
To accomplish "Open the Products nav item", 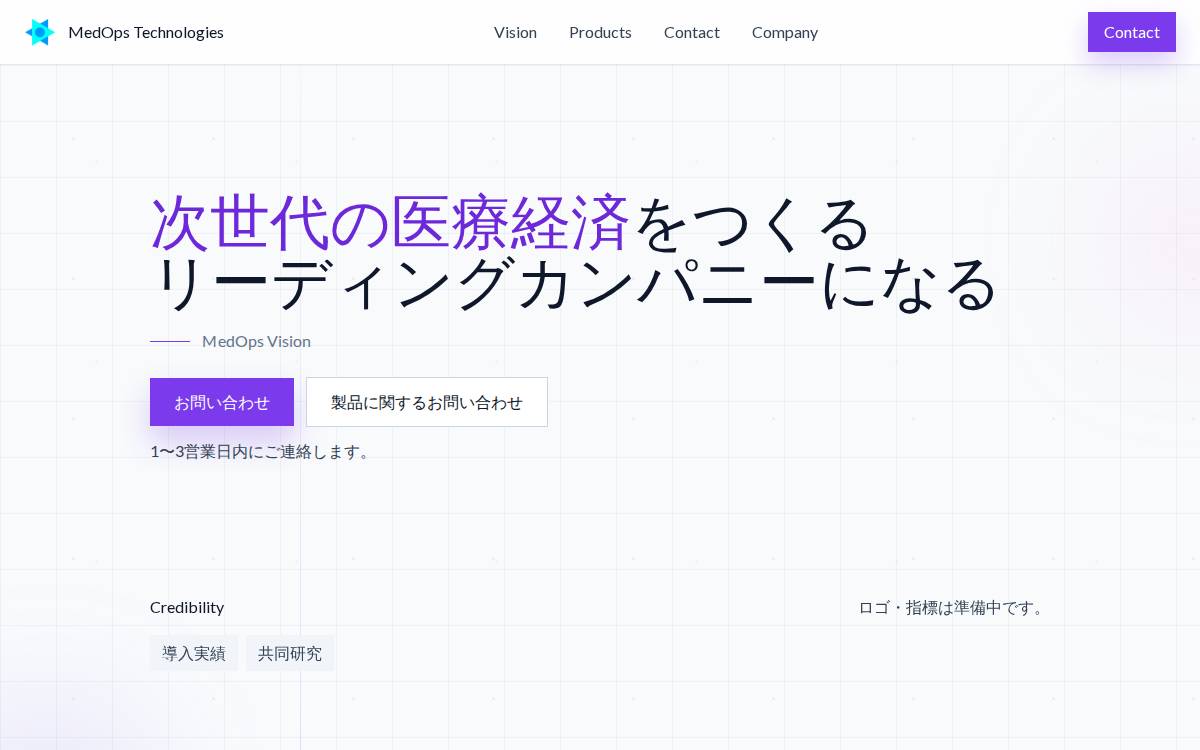I will click(x=600, y=32).
